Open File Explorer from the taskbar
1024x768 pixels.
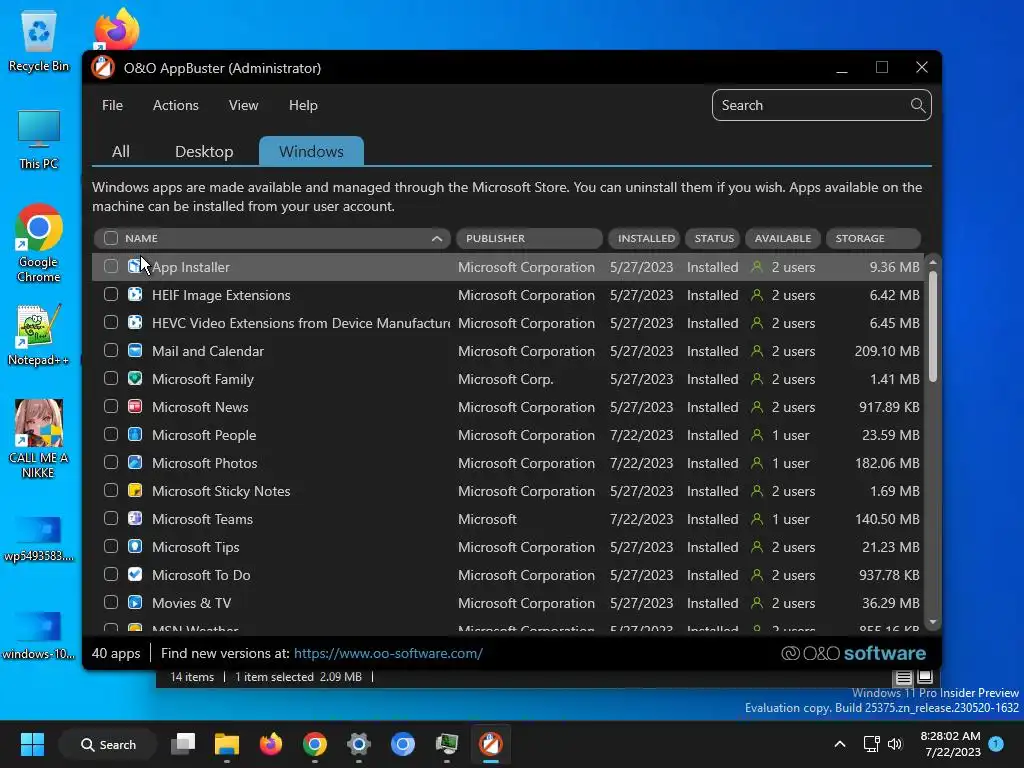click(227, 744)
